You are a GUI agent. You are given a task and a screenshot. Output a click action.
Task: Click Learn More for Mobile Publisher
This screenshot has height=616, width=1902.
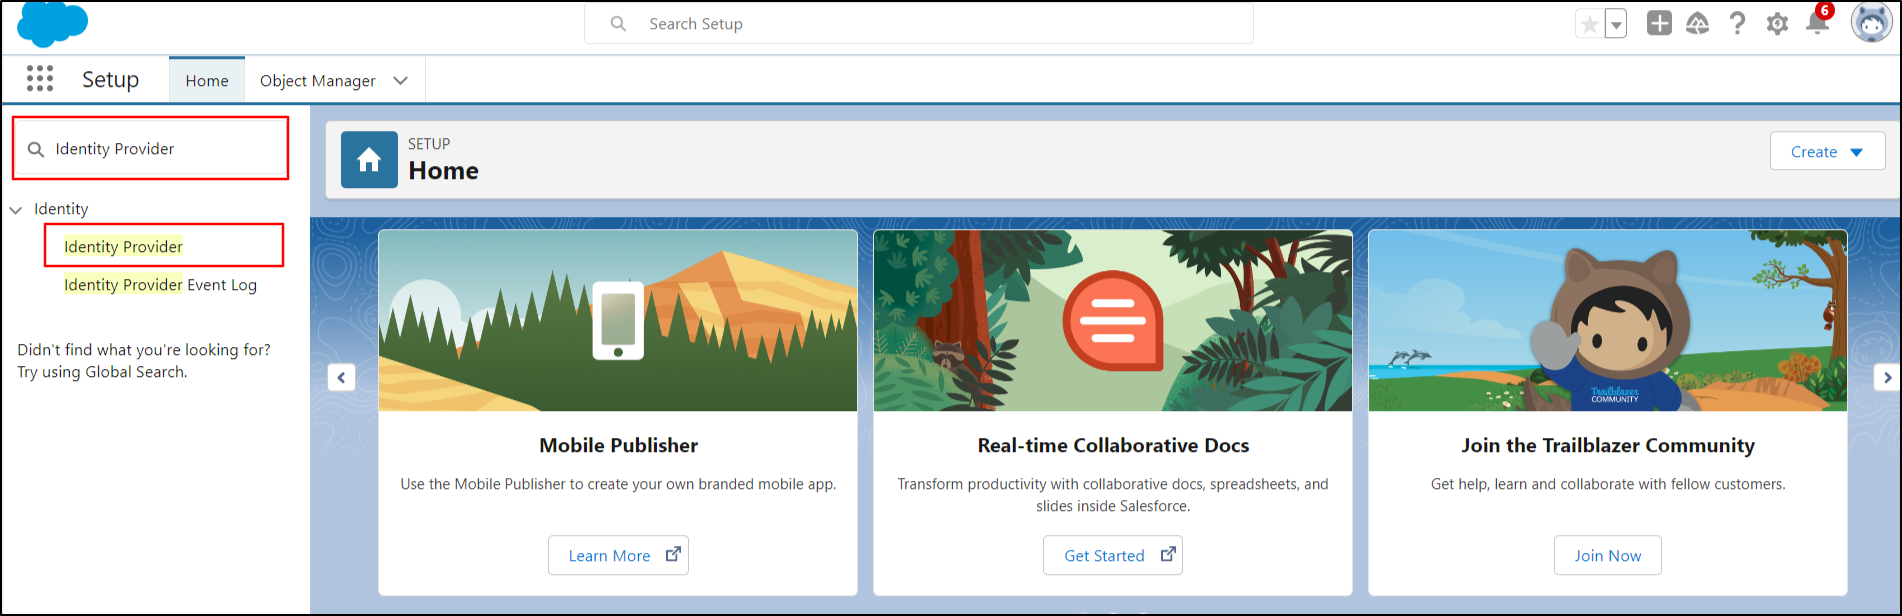pyautogui.click(x=618, y=555)
